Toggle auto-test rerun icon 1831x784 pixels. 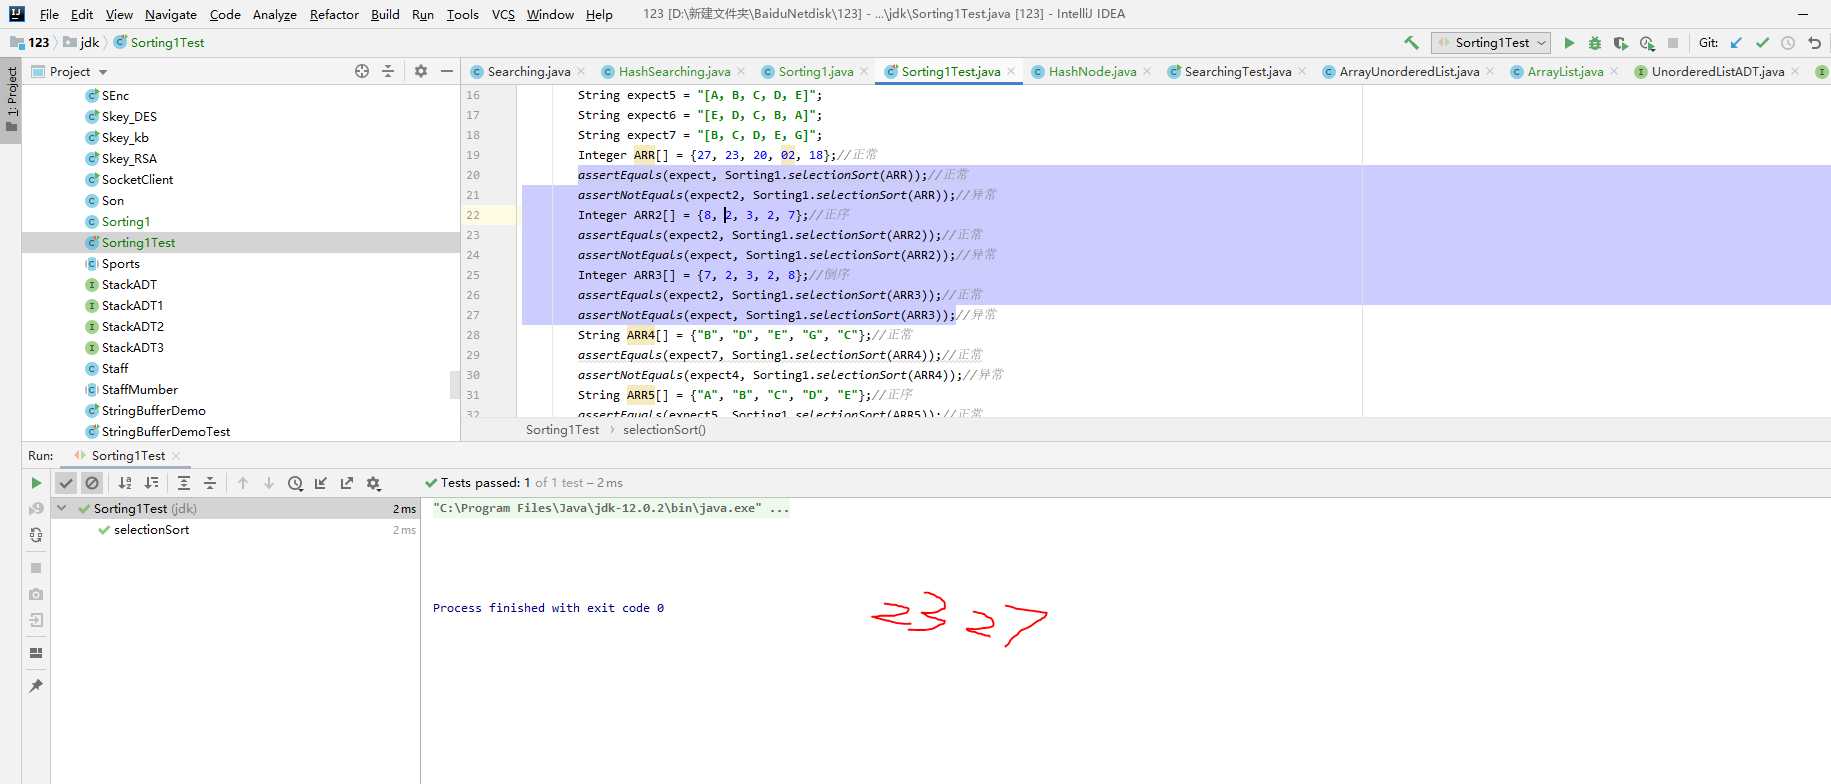36,535
